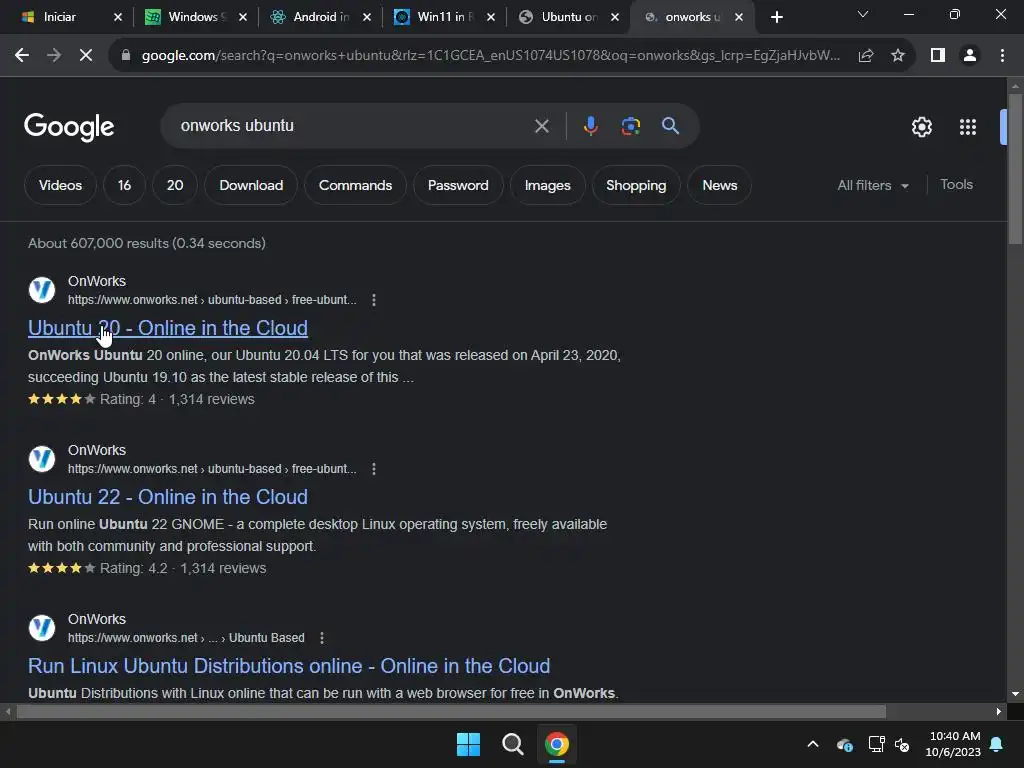Open Ubuntu 20 - Online in the Cloud
1024x768 pixels.
tap(168, 328)
